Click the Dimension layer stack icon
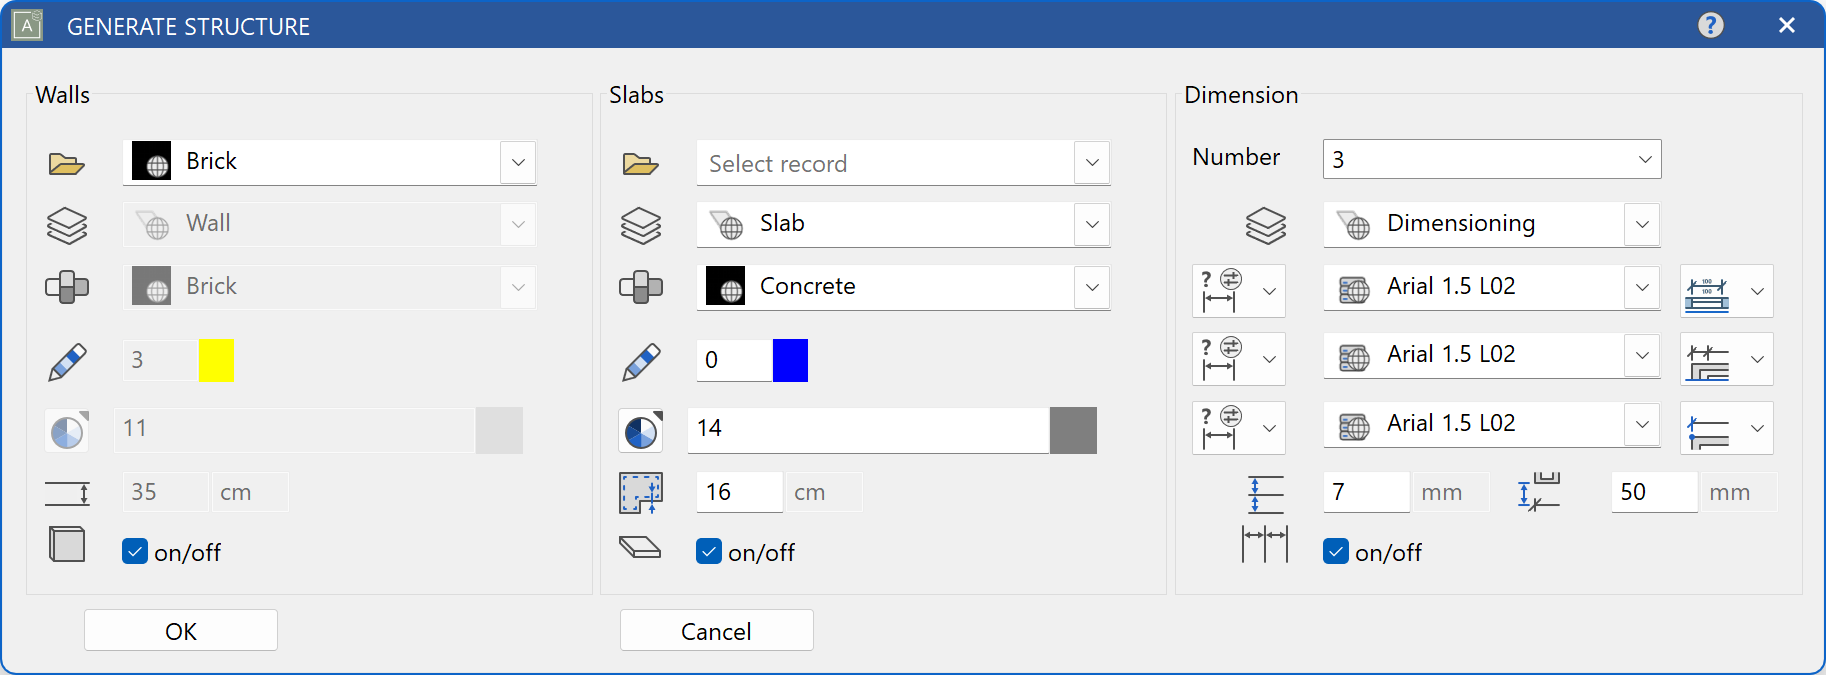1826x675 pixels. (1265, 226)
